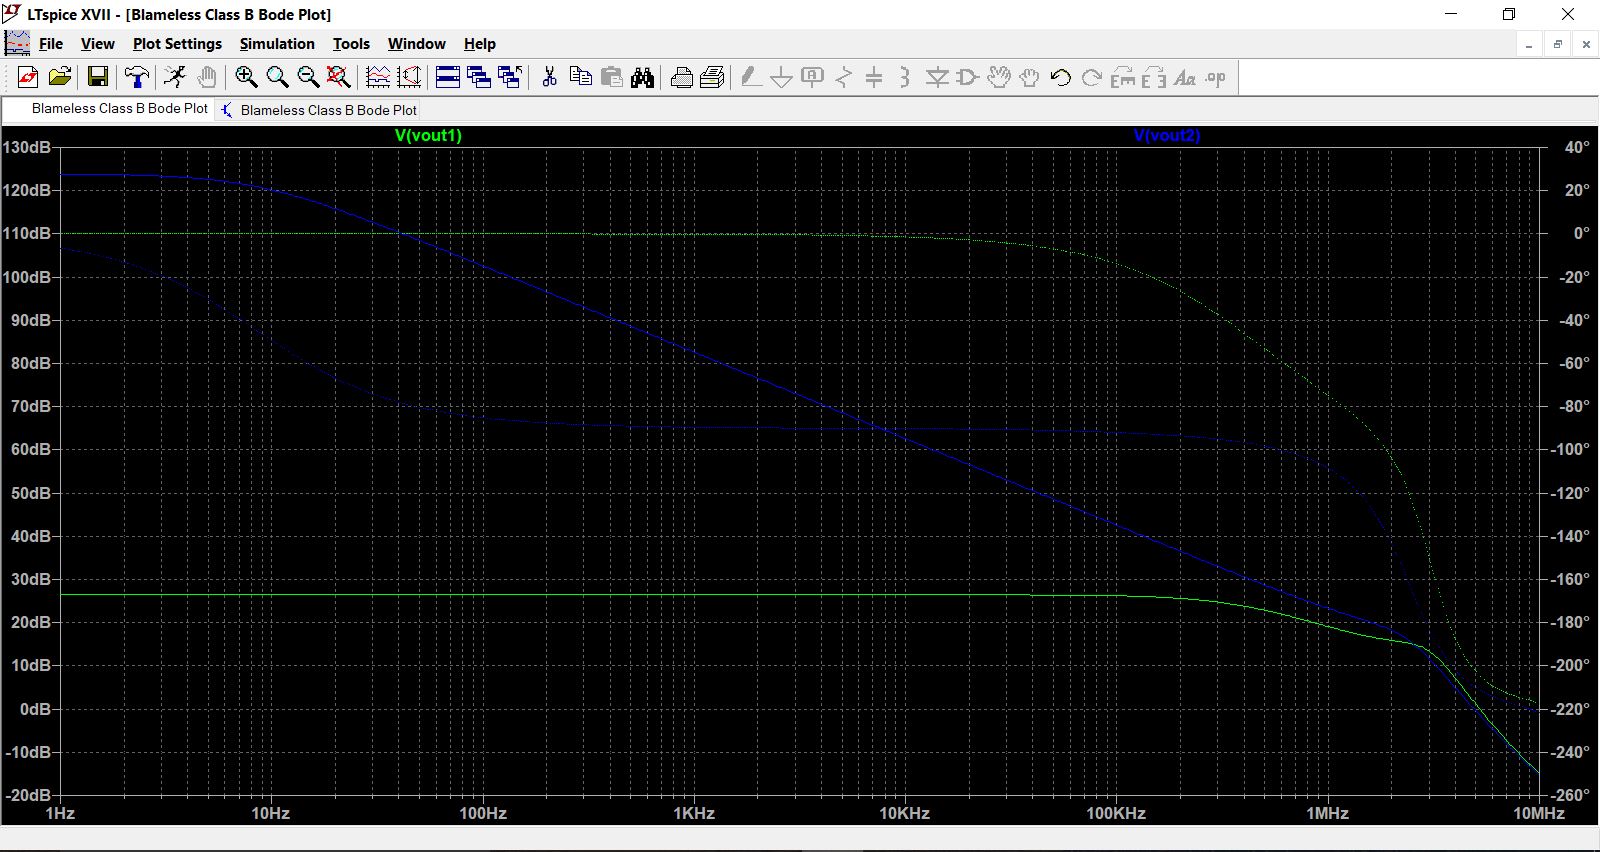The image size is (1600, 852).
Task: Select the Move hand tool
Action: (999, 77)
